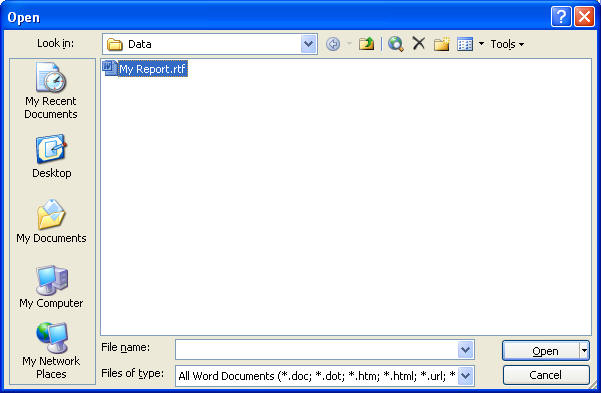
Task: Open the Open button's dropdown arrow
Action: click(x=584, y=350)
